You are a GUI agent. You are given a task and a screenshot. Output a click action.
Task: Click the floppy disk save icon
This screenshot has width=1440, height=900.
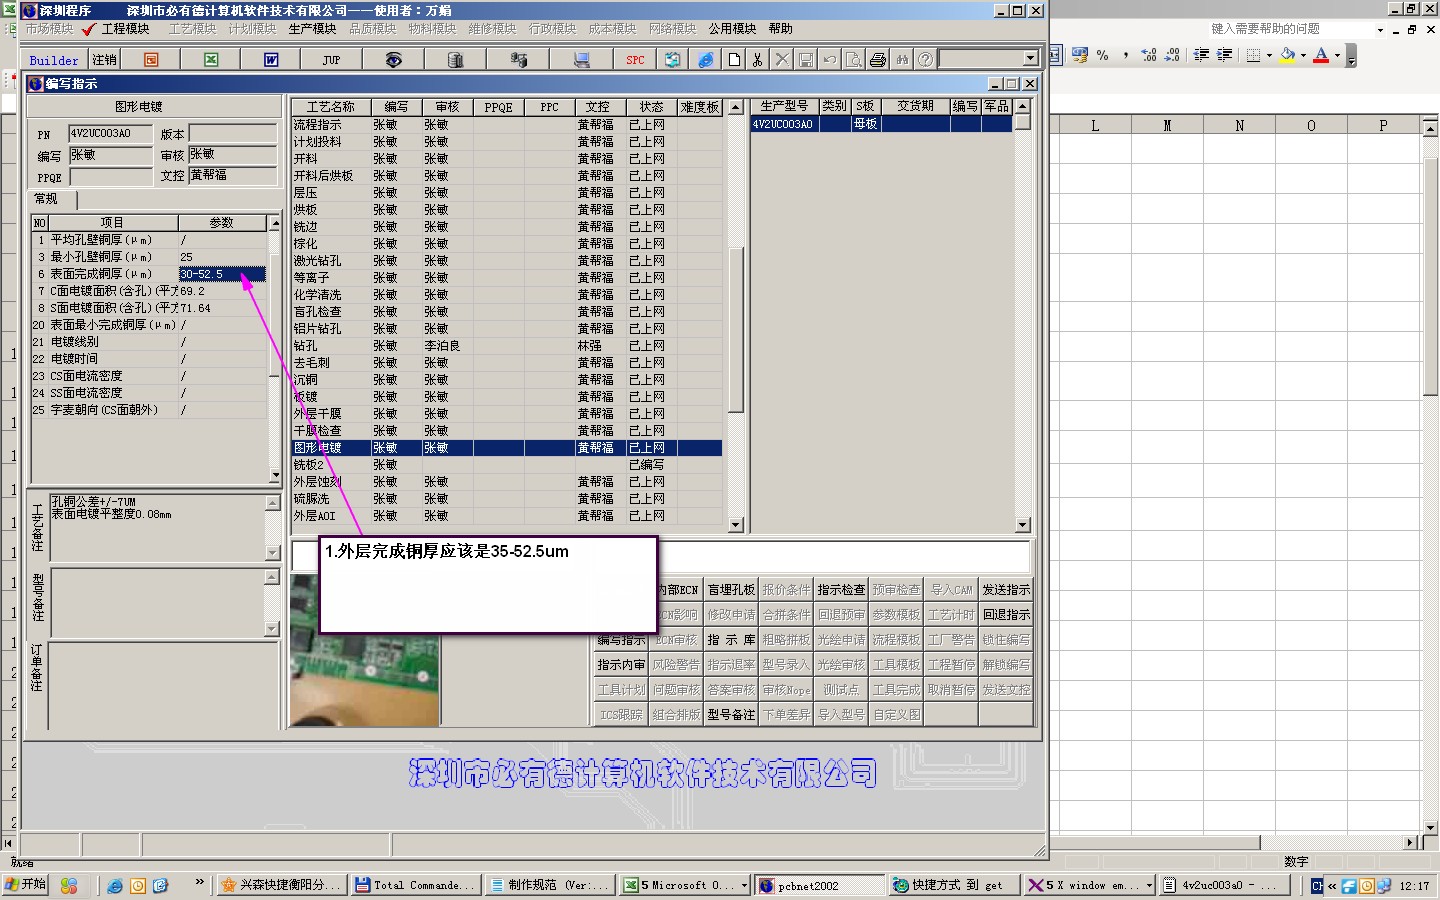click(x=806, y=60)
